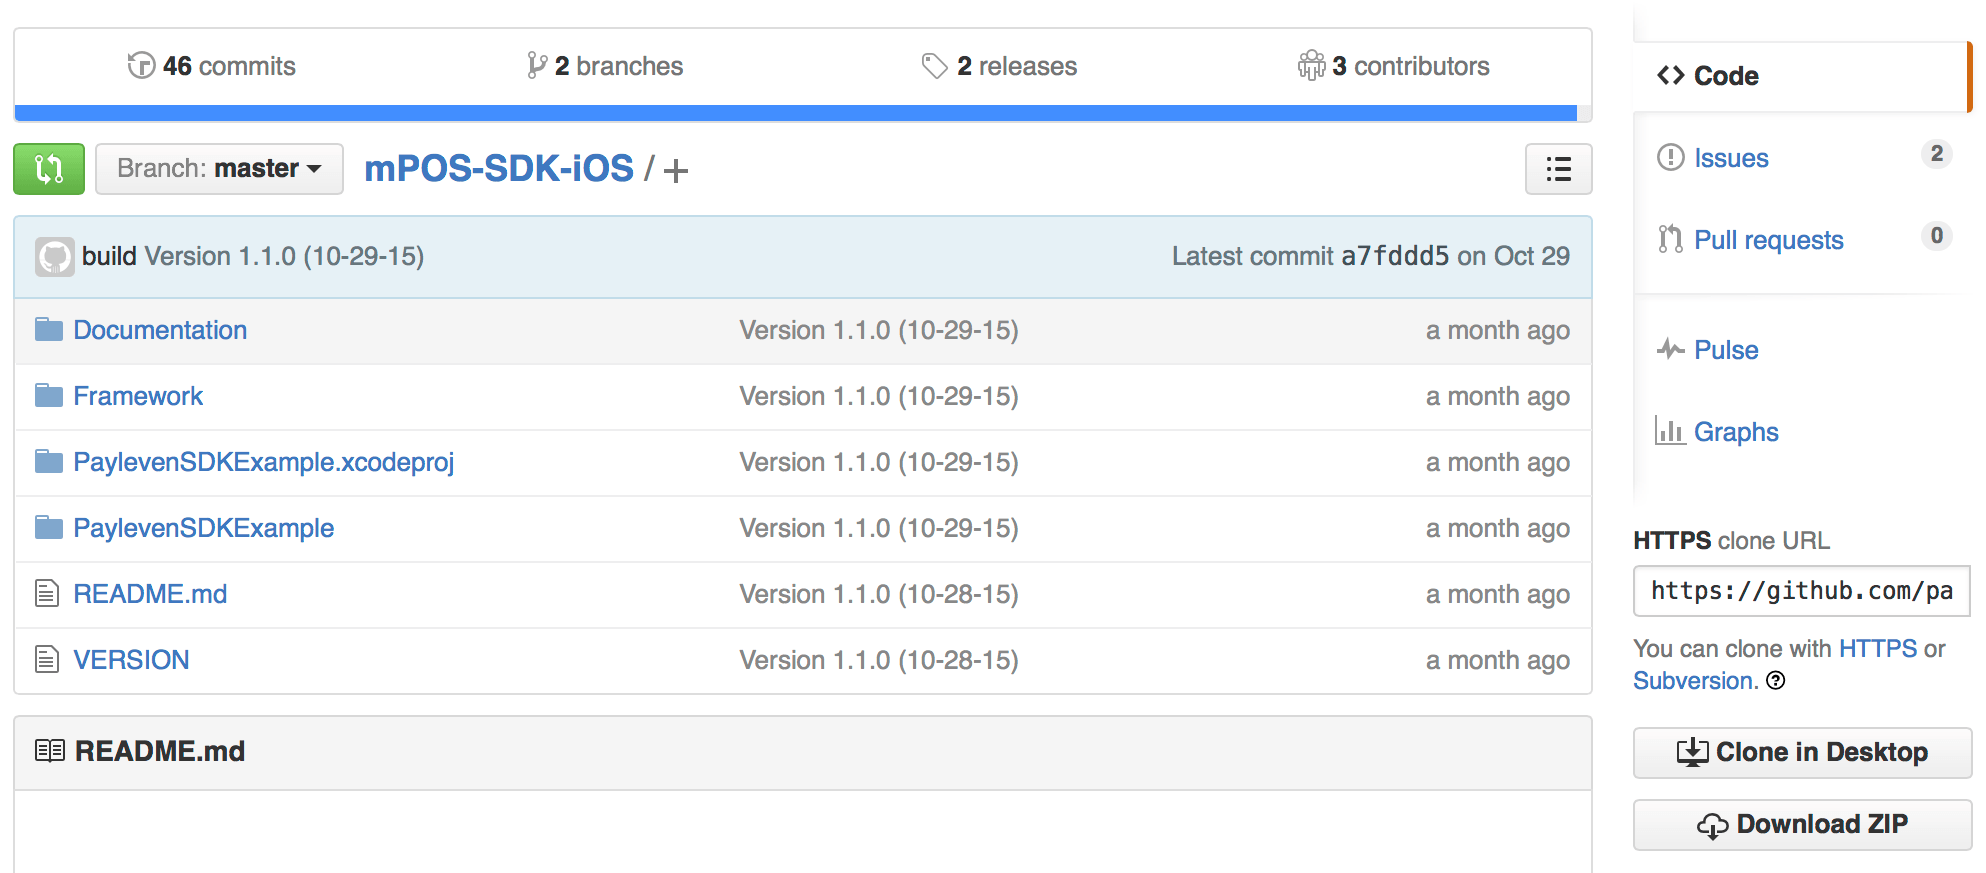The width and height of the screenshot is (1986, 873).
Task: Open the Pull requests tab
Action: tap(1769, 240)
